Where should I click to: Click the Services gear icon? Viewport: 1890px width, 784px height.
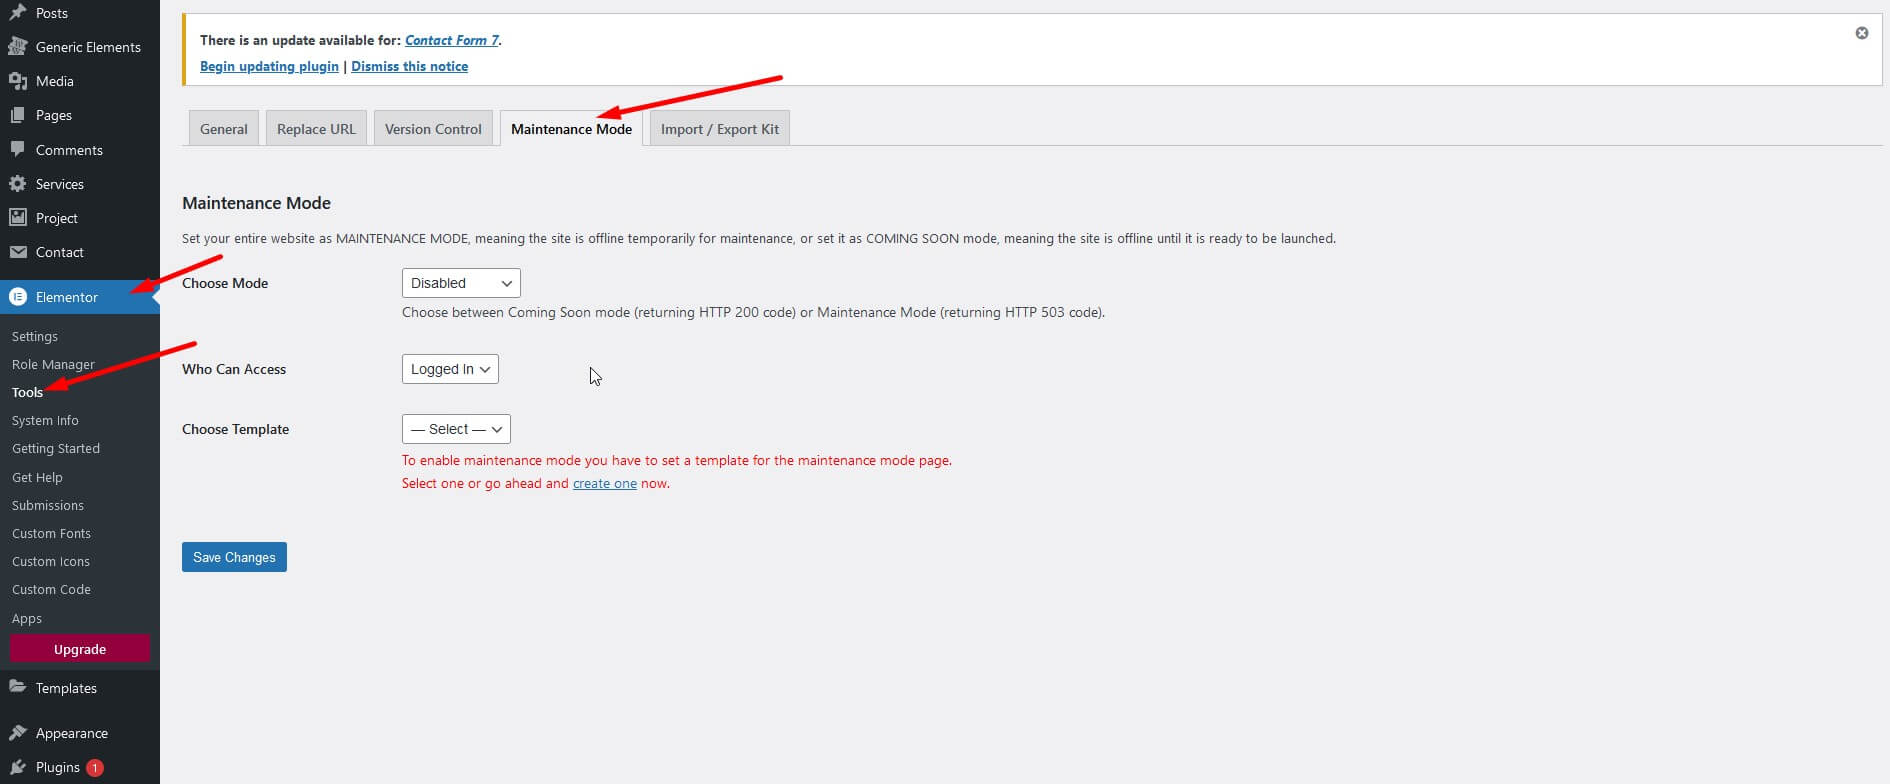(17, 184)
